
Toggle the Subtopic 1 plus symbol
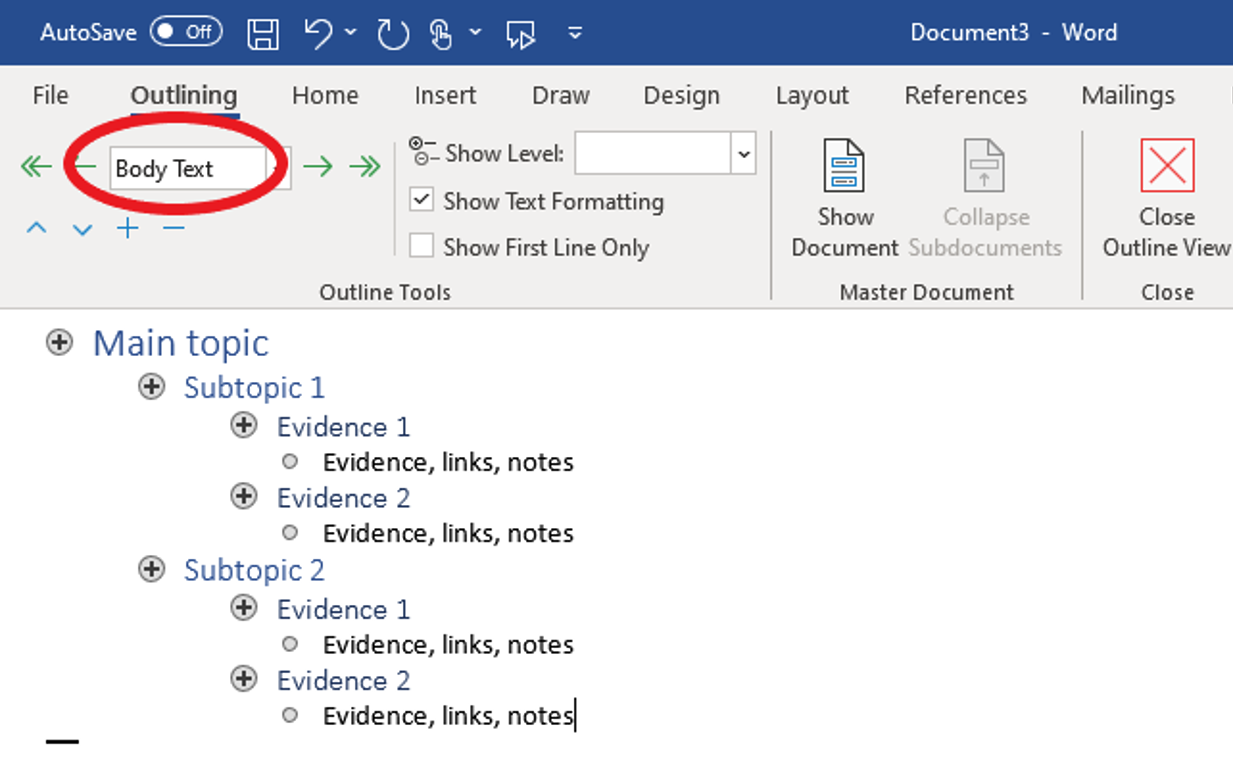pos(151,387)
